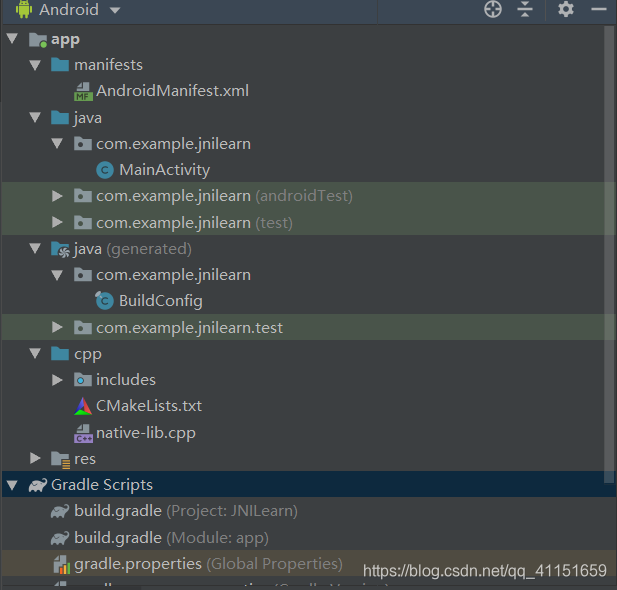Collapse the cpp folder
This screenshot has height=590, width=617.
[x=35, y=353]
